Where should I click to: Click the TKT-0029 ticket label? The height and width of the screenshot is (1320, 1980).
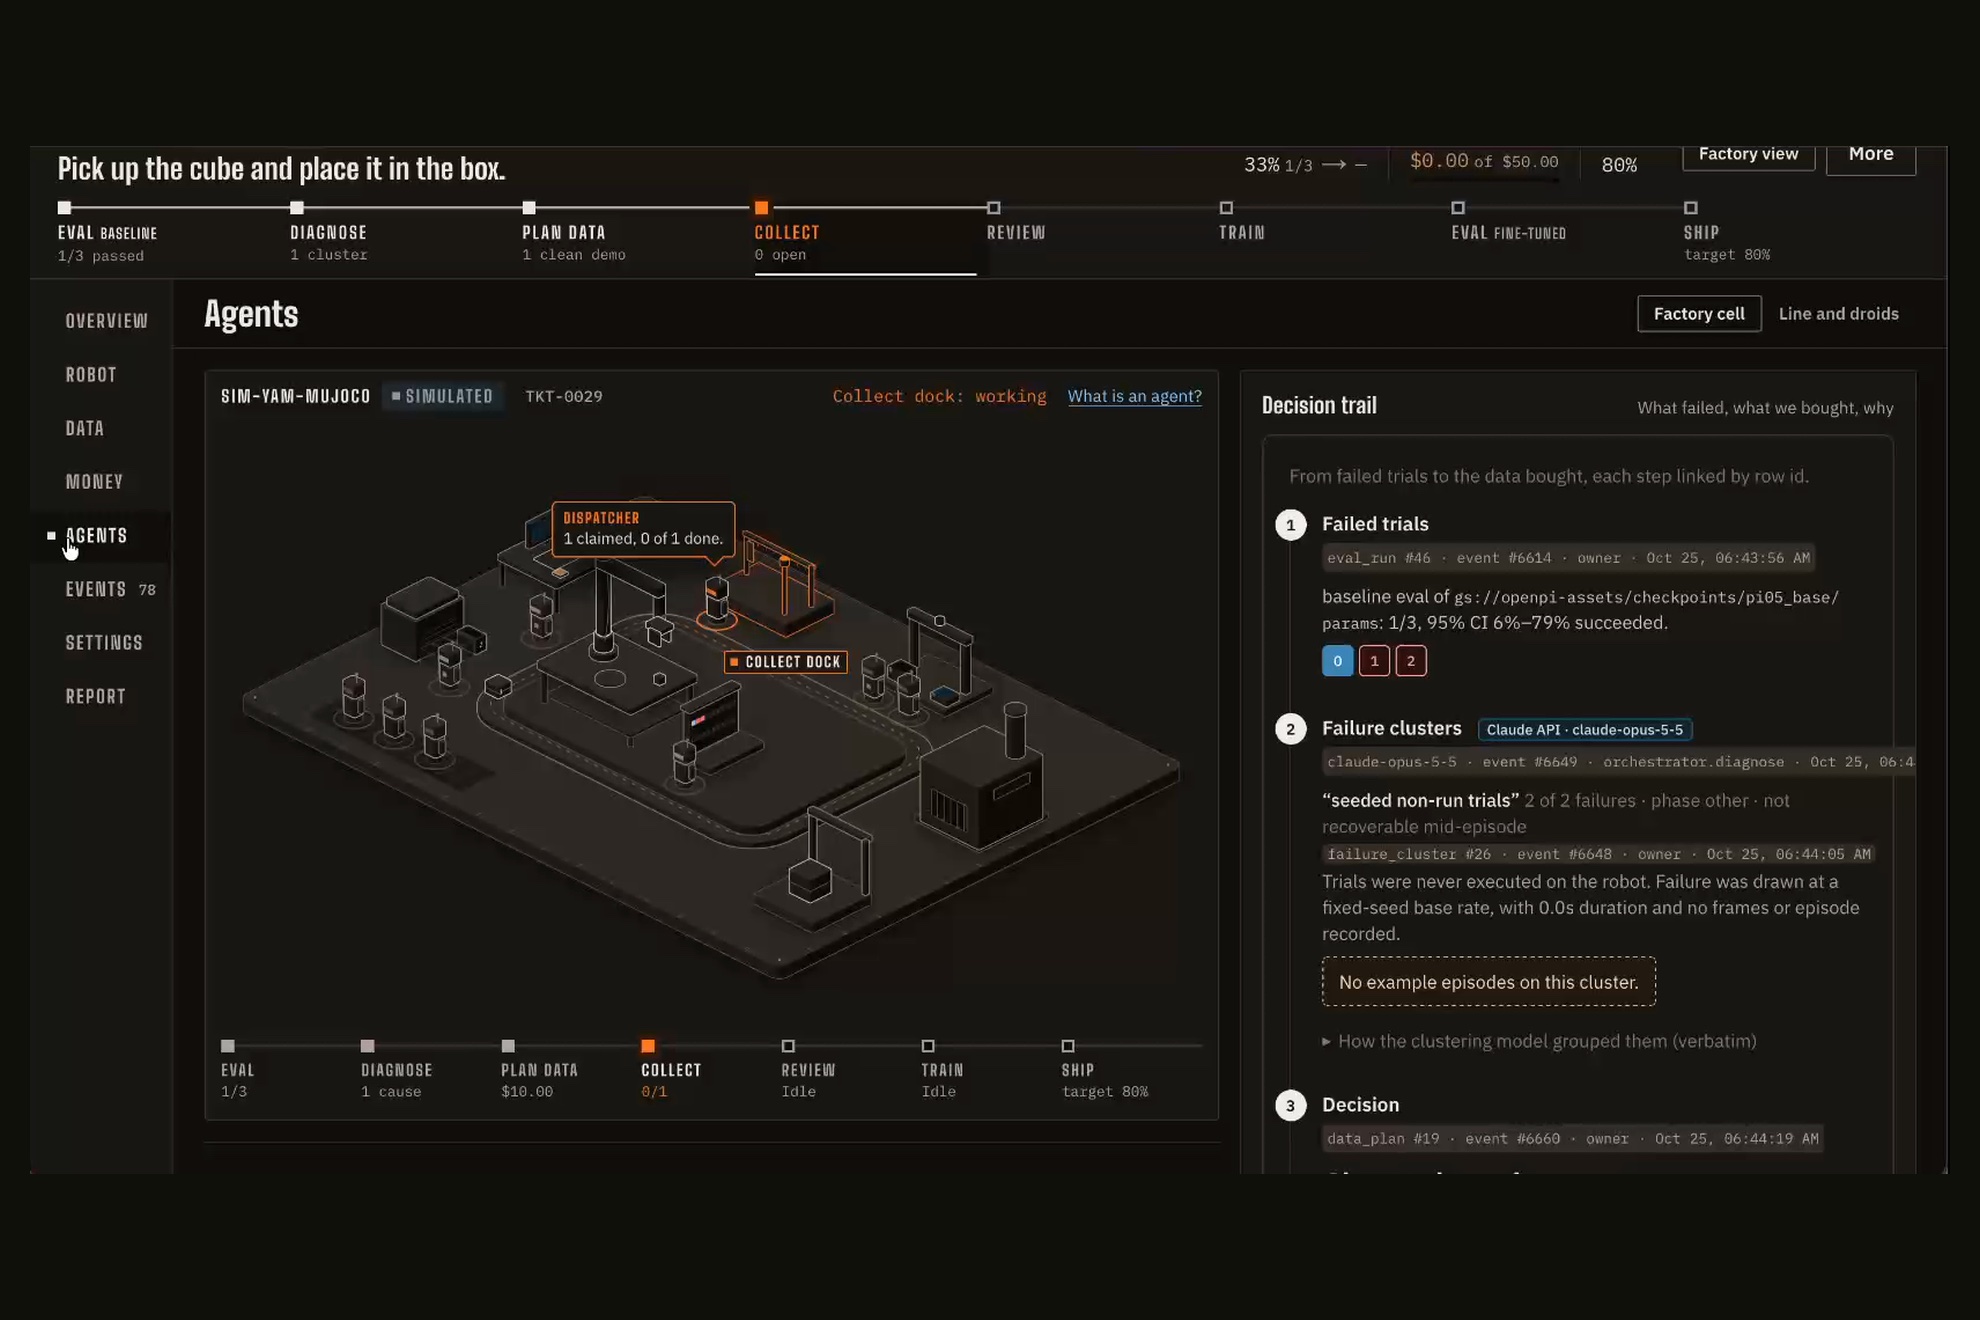564,396
